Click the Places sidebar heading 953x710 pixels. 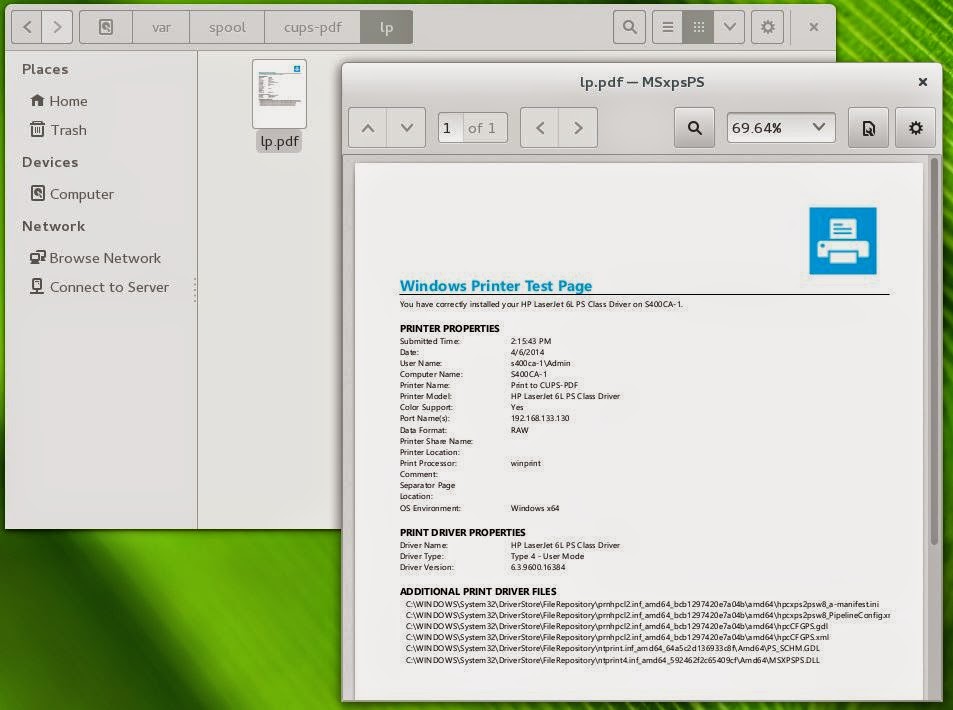(45, 69)
